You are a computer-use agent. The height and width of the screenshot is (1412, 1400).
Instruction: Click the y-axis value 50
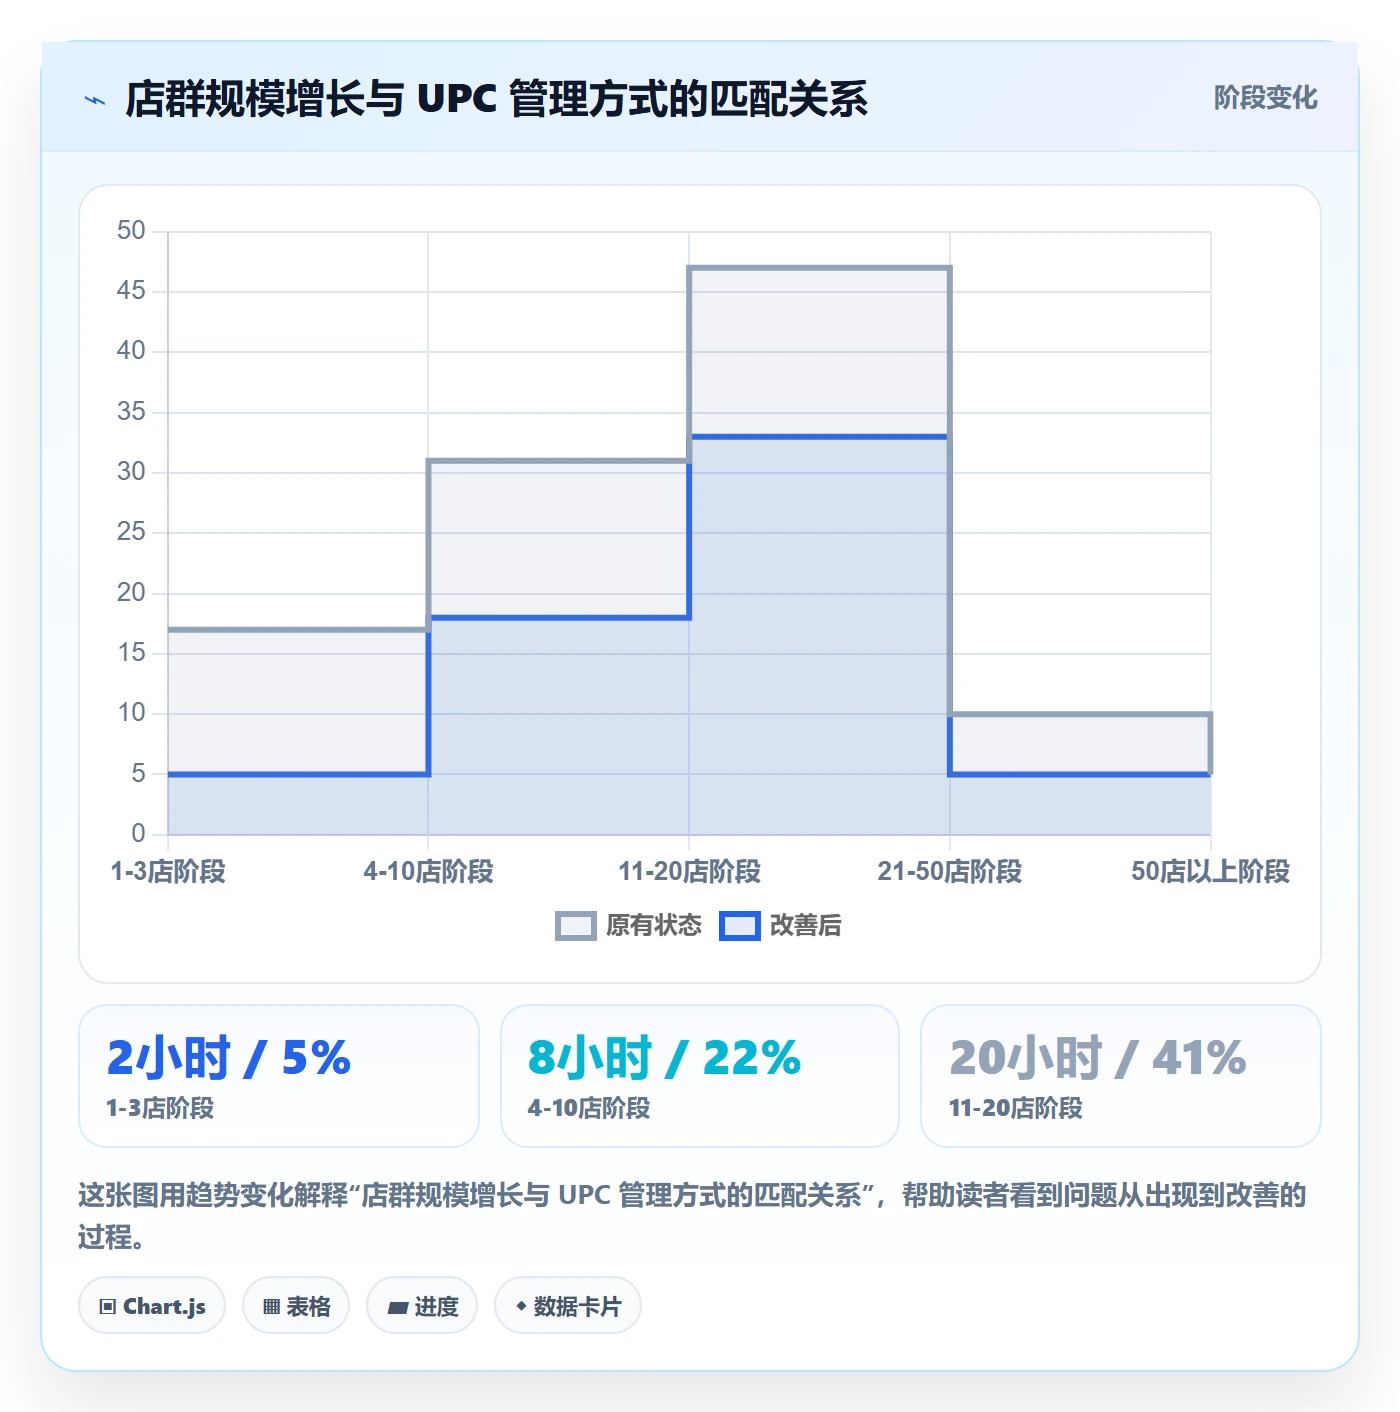click(131, 231)
